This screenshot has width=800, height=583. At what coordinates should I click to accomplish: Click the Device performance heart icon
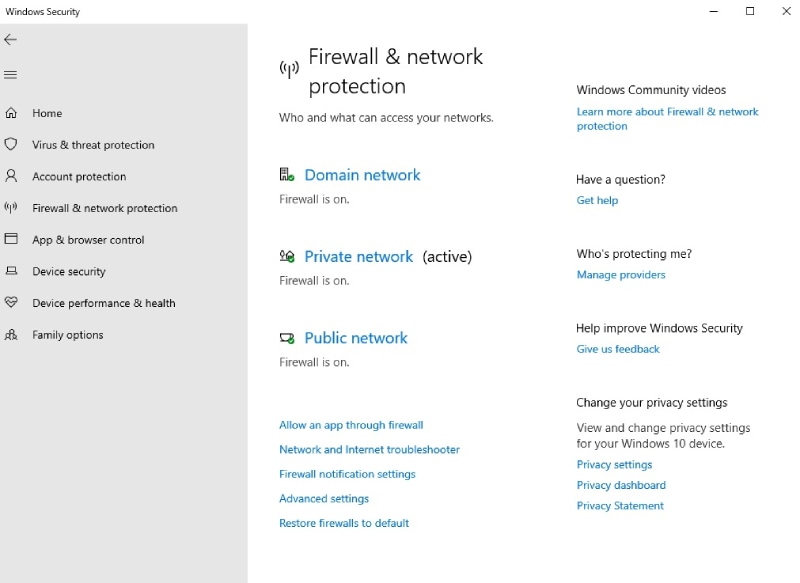coord(11,303)
